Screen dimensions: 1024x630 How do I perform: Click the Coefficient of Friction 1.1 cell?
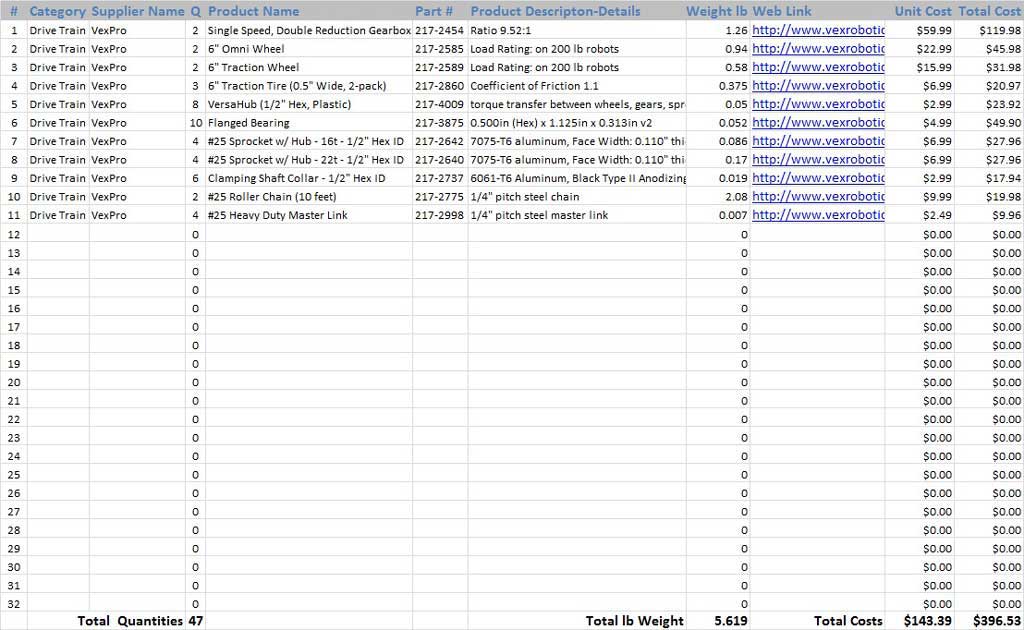point(534,86)
